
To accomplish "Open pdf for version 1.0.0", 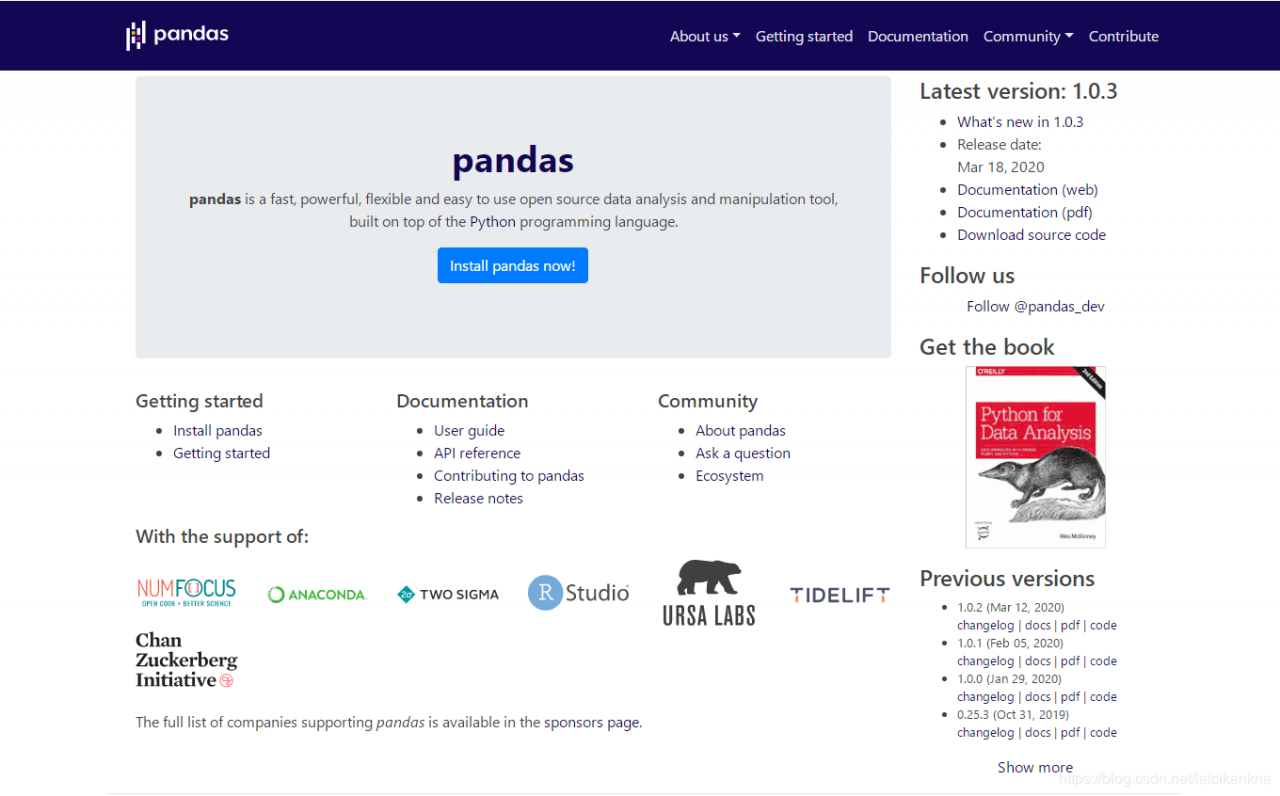I will pyautogui.click(x=1070, y=697).
